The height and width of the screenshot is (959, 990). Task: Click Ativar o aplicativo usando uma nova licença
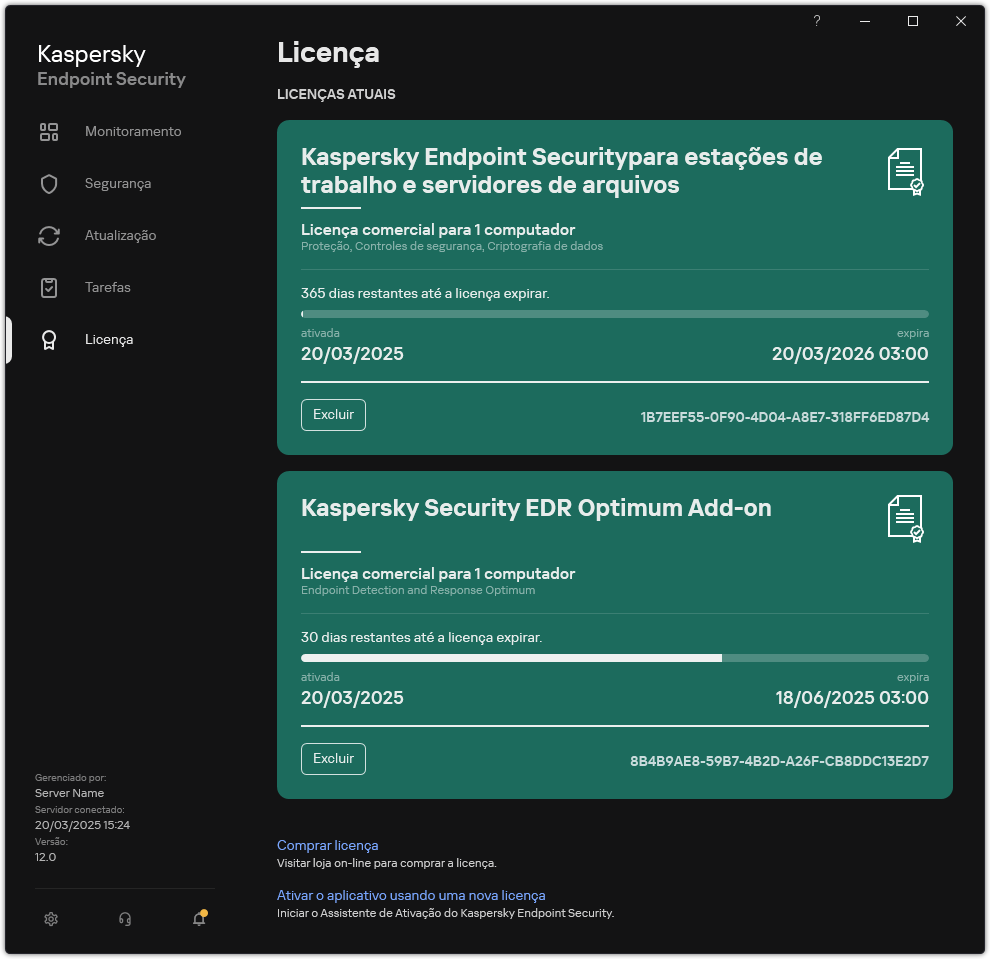411,895
